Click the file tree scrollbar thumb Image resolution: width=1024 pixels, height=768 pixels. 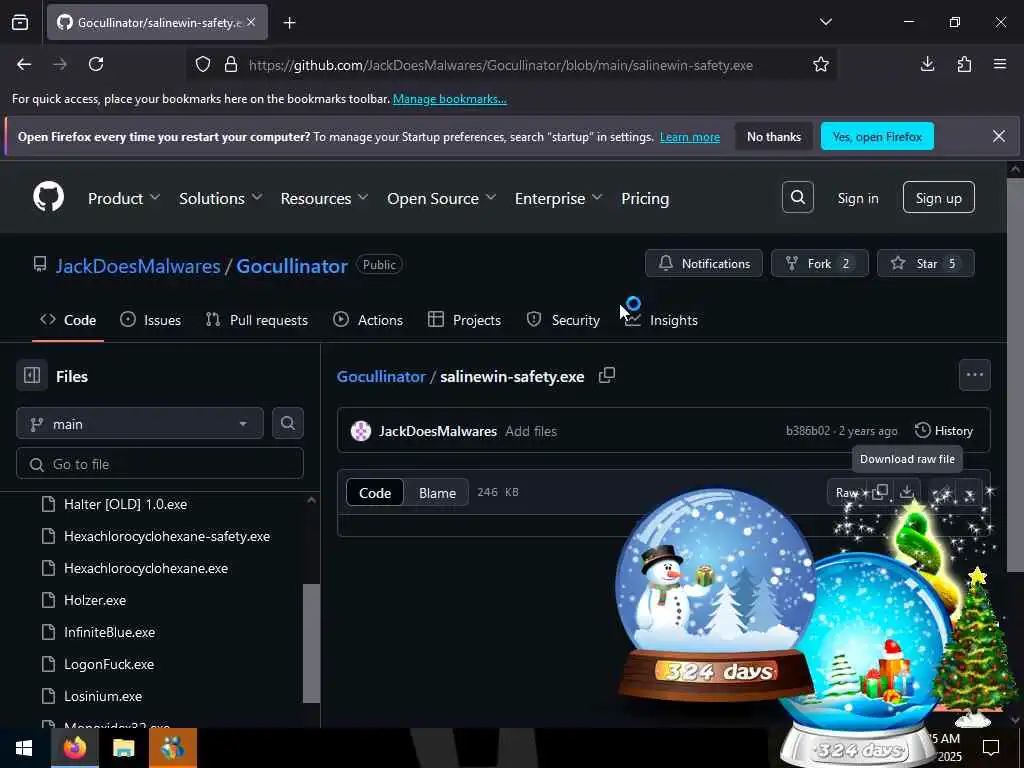pos(312,643)
